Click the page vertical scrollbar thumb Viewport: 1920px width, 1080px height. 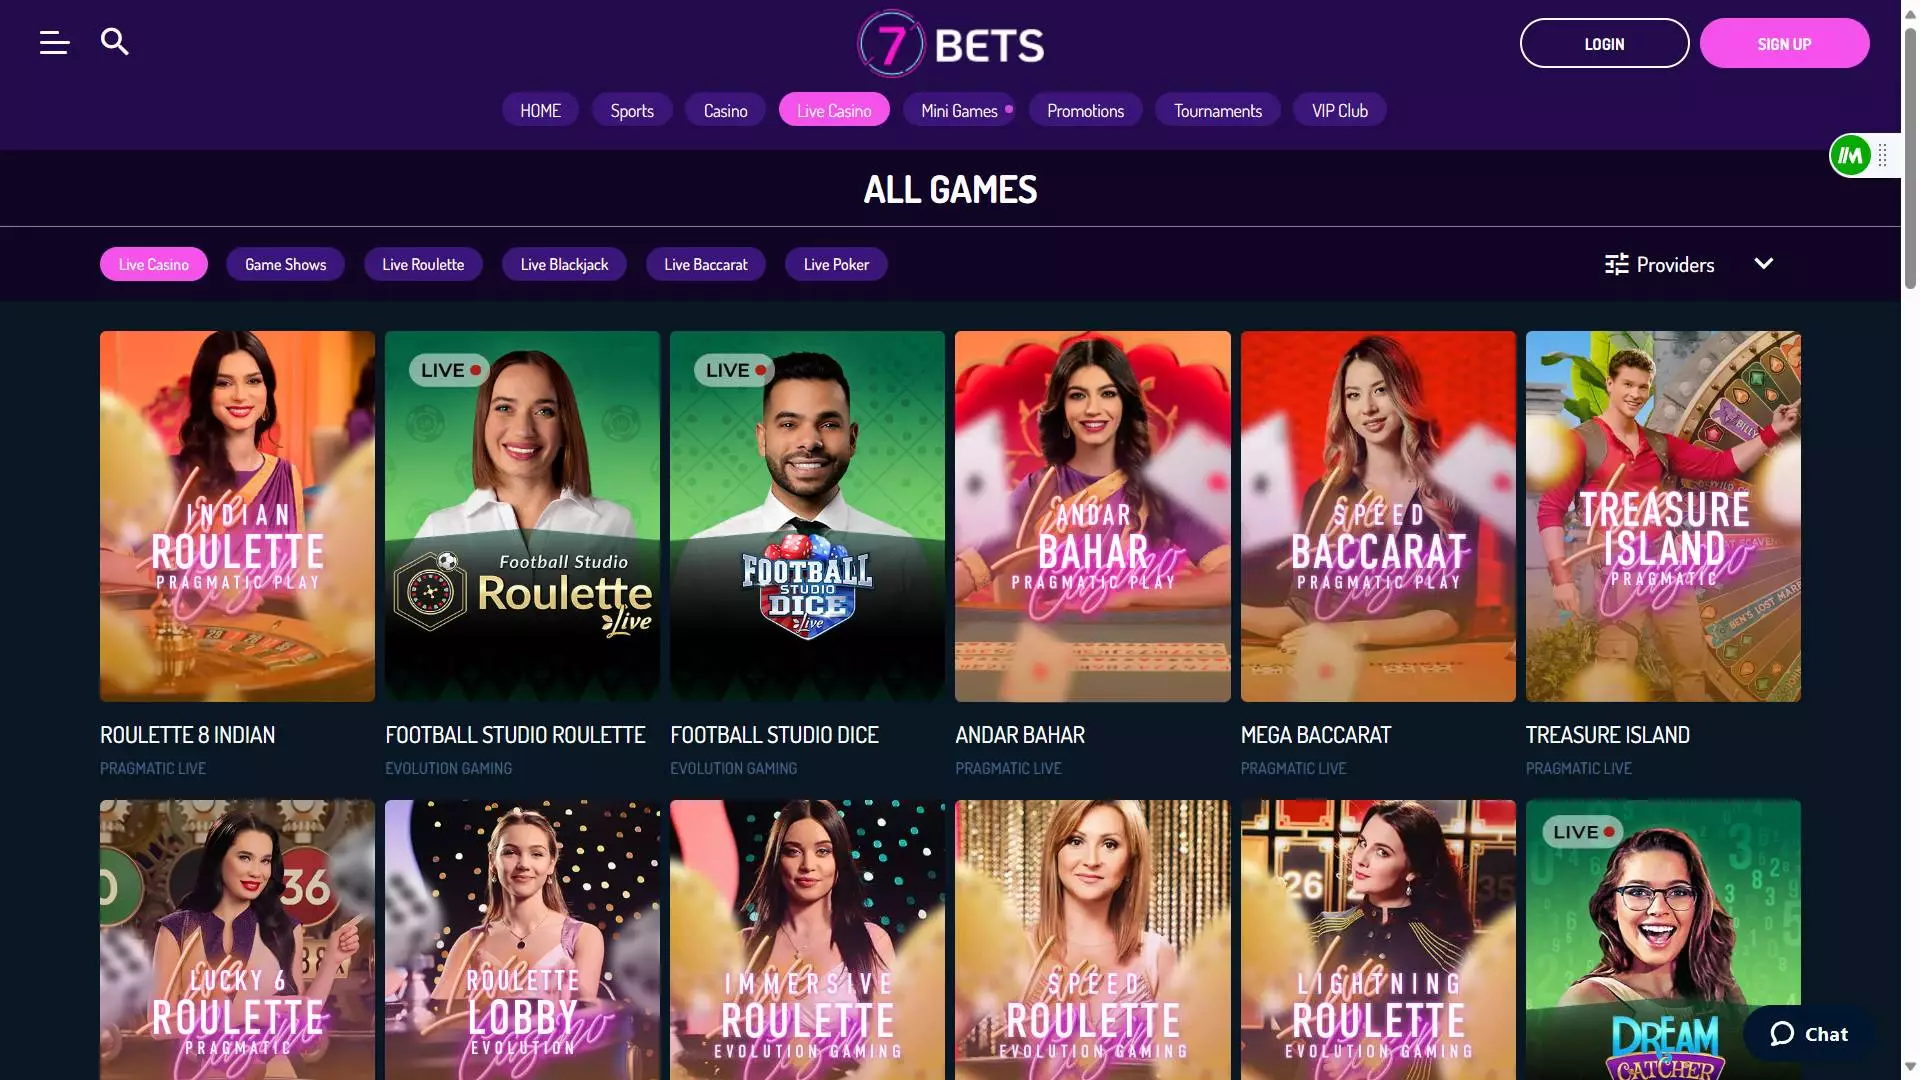click(1910, 157)
